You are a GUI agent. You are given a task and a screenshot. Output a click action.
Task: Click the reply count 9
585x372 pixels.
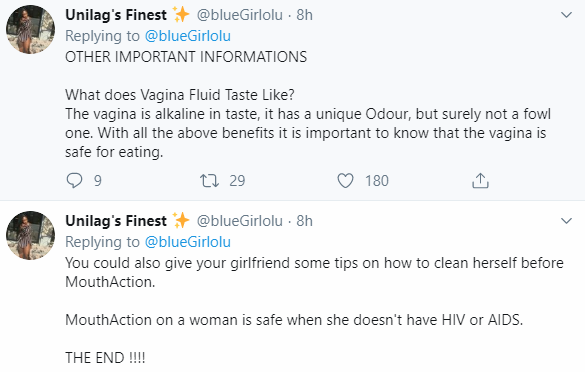tap(98, 181)
